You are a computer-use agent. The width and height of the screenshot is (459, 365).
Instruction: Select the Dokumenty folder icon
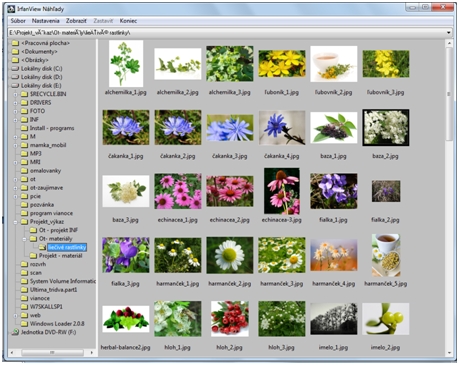(x=15, y=52)
